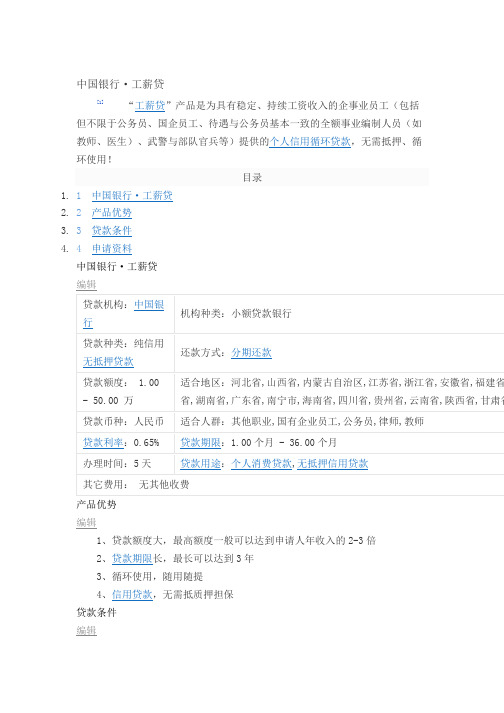The height and width of the screenshot is (713, 504).
Task: Open the 分期还款 repayment method link
Action: [x=252, y=352]
